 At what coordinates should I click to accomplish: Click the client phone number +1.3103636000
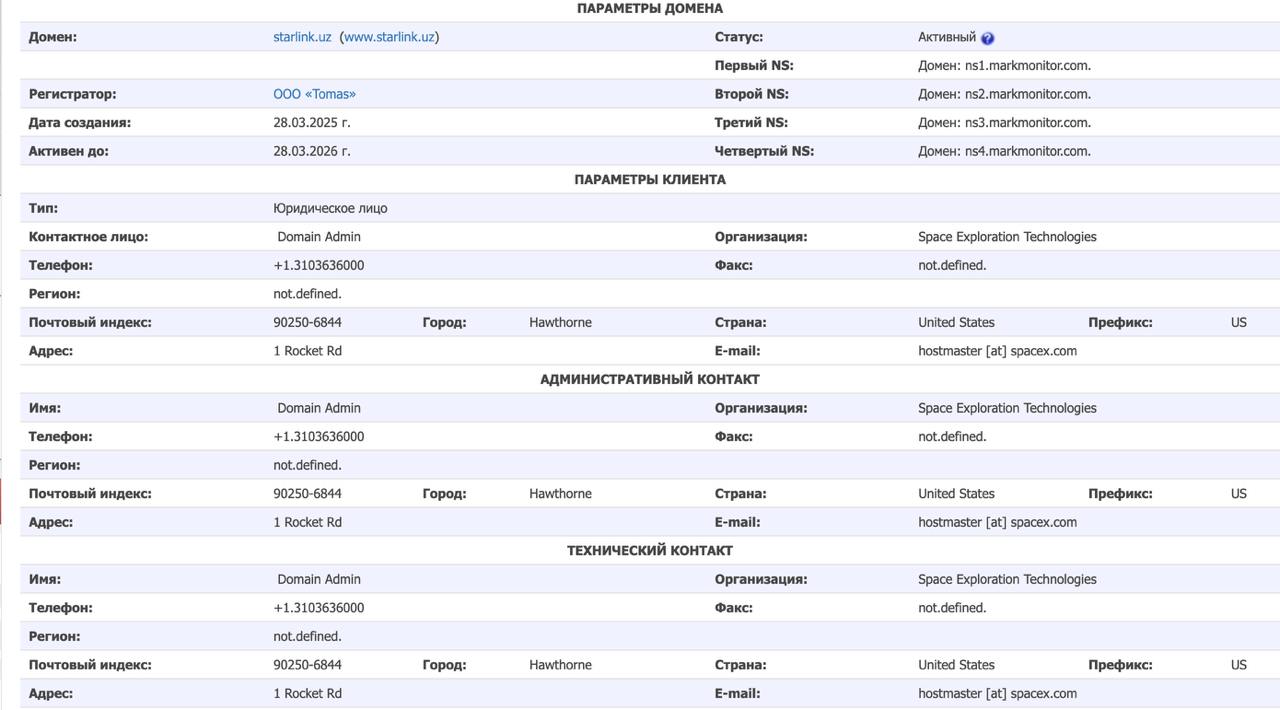(x=319, y=265)
